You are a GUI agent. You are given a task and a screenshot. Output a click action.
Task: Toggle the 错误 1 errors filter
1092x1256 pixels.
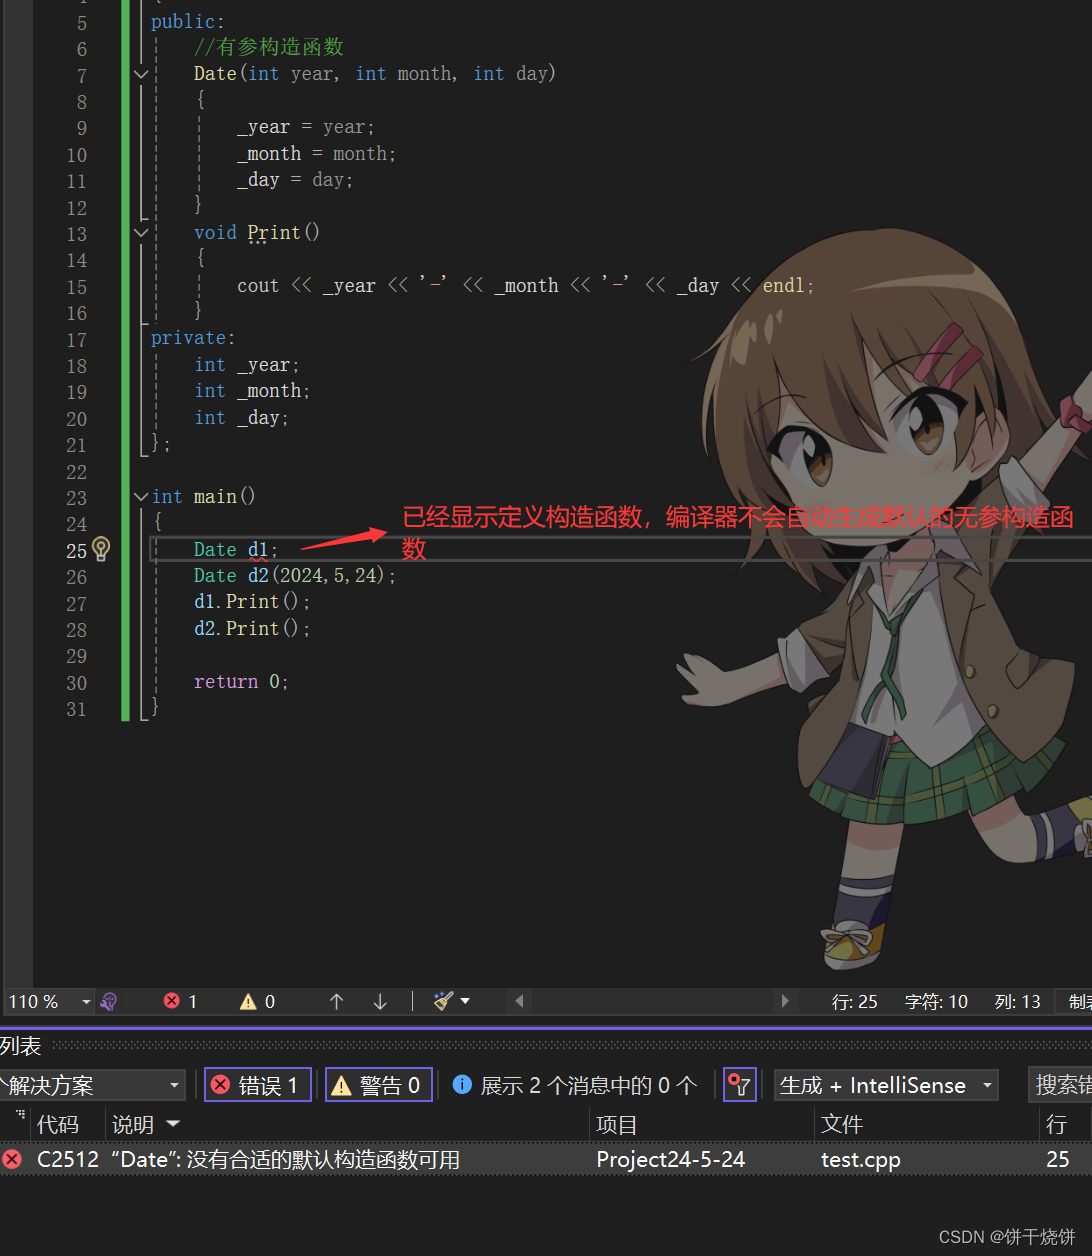pyautogui.click(x=258, y=1085)
